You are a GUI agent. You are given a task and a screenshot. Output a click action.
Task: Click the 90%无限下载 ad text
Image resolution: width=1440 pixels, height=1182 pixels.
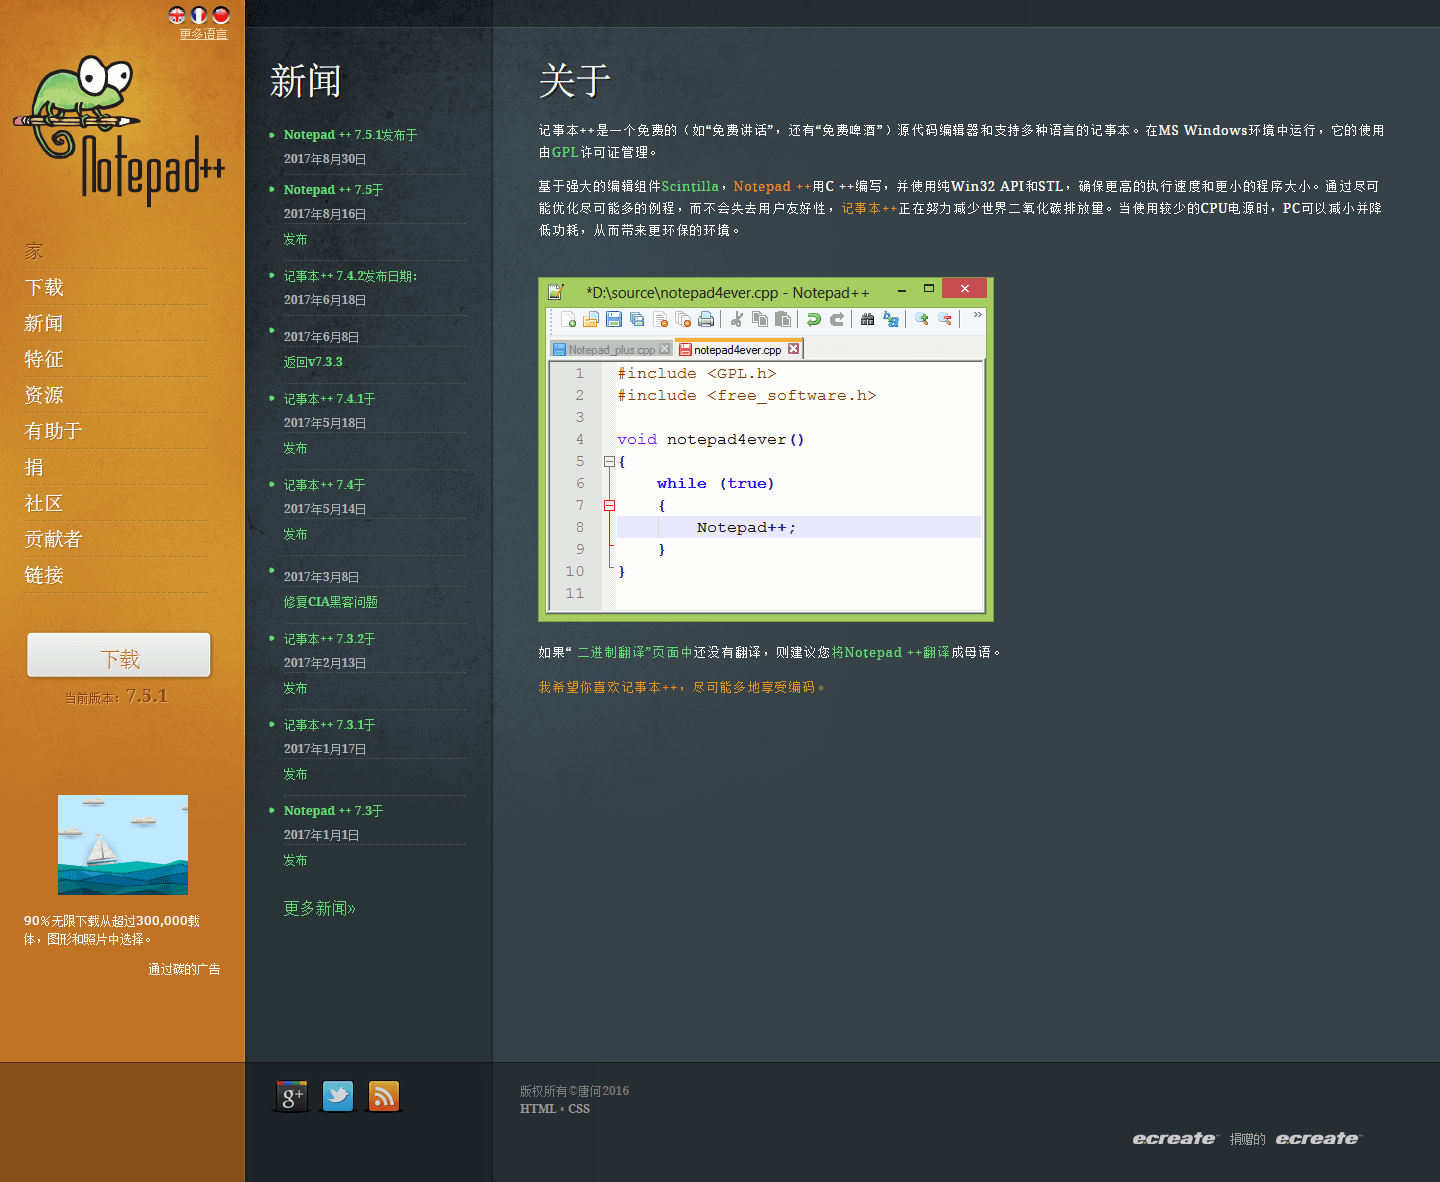point(112,930)
